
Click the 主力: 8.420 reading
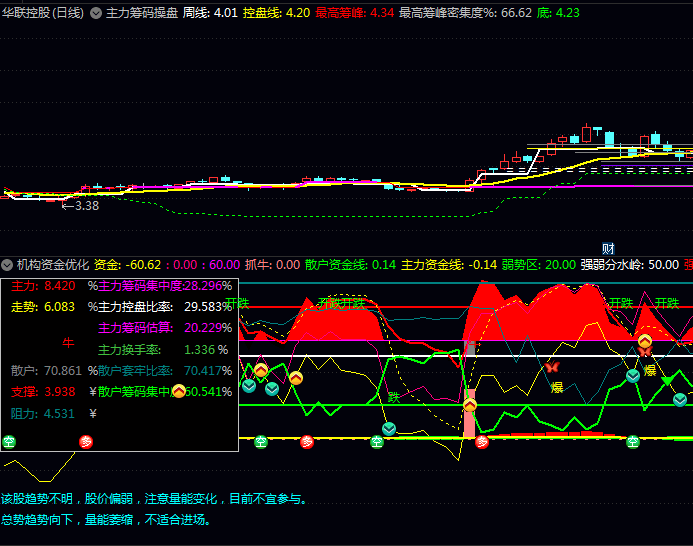click(x=43, y=286)
